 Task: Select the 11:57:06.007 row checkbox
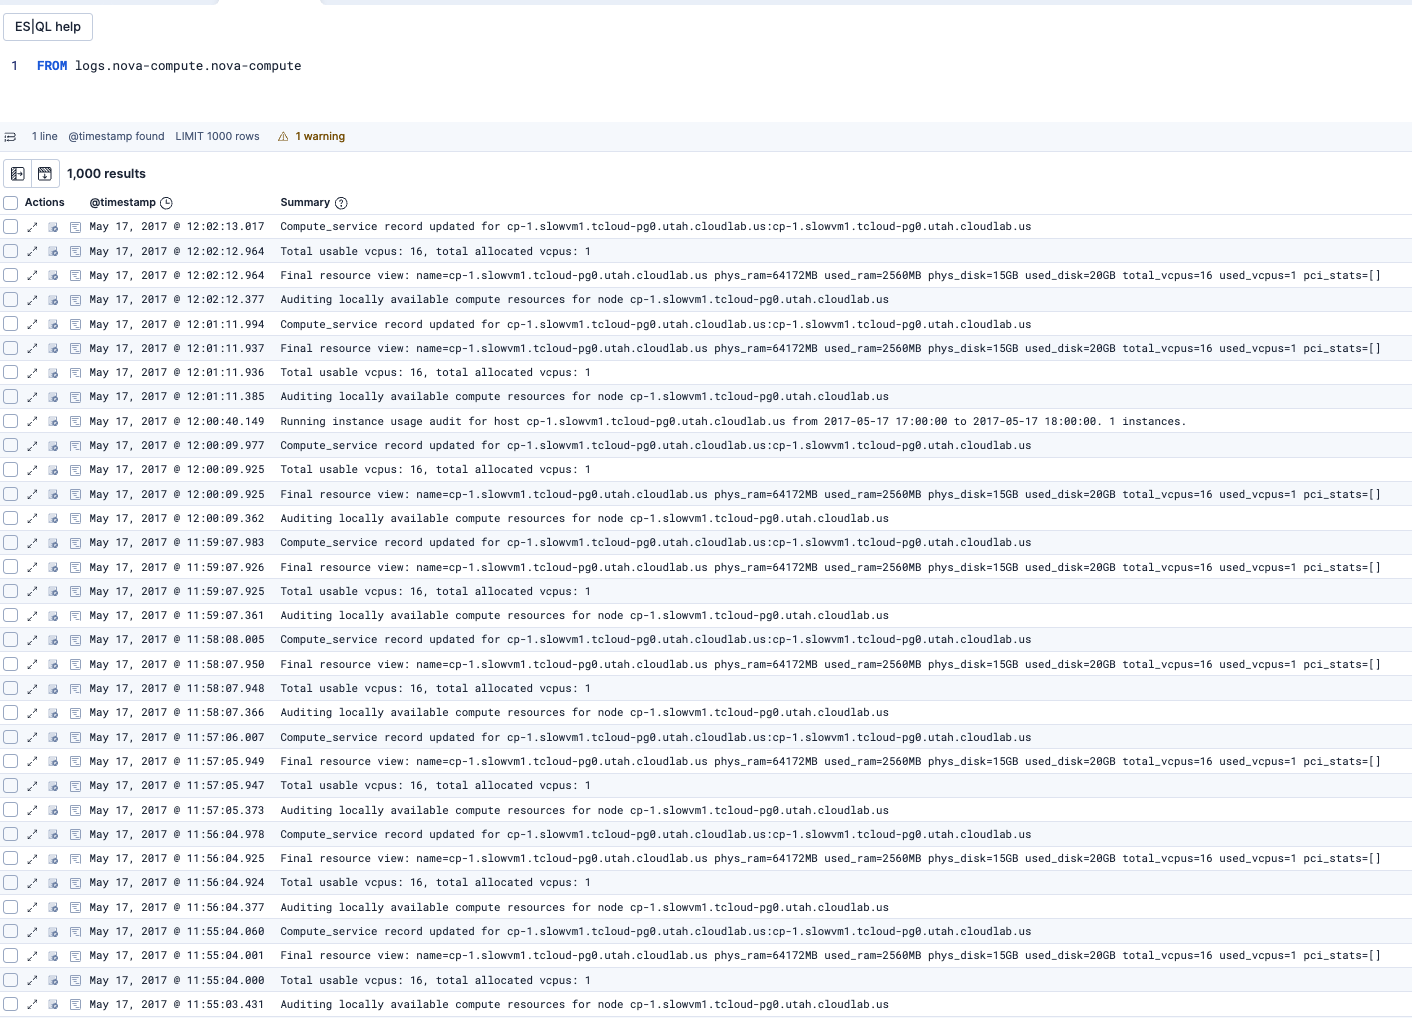11,737
